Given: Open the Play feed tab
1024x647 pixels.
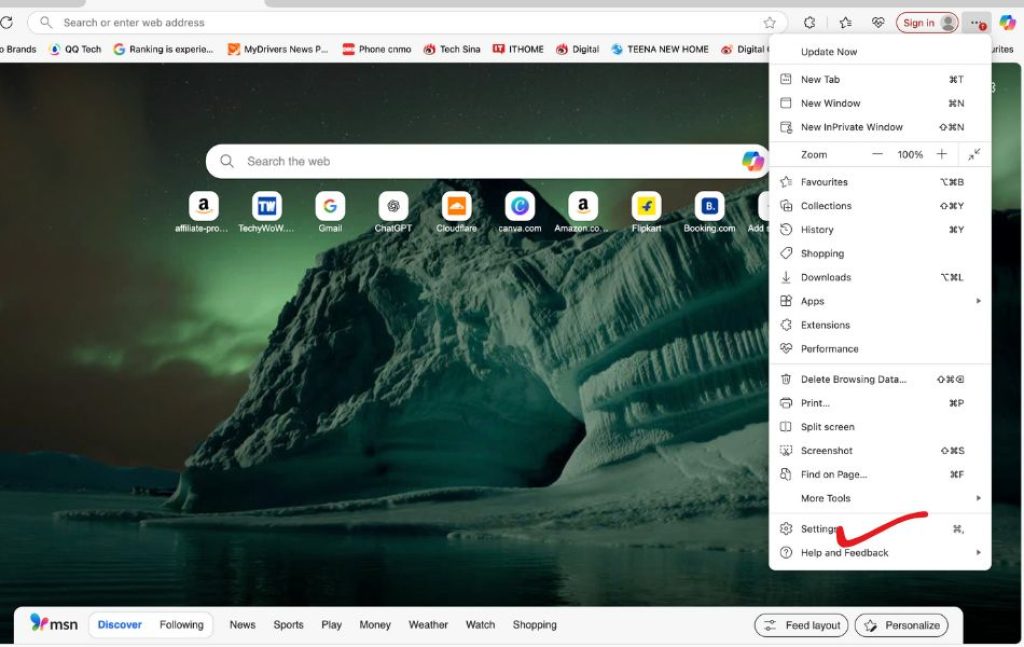Looking at the screenshot, I should (331, 625).
